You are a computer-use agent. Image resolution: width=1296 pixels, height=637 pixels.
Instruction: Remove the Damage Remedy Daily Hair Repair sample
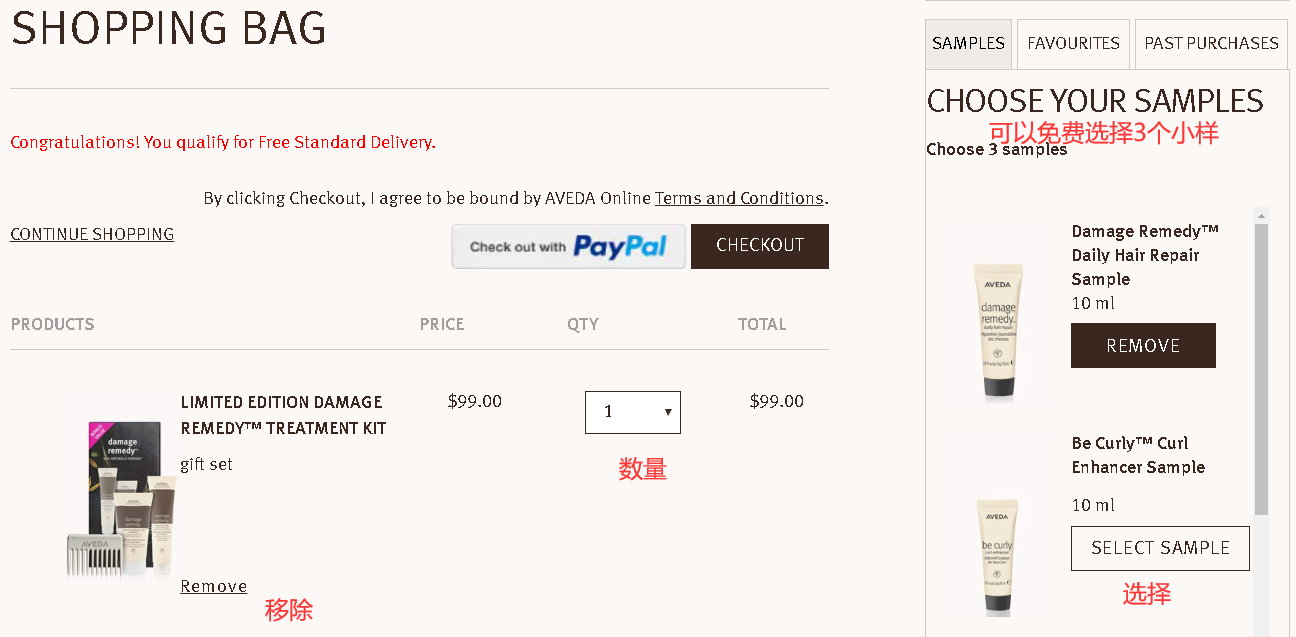click(x=1143, y=346)
